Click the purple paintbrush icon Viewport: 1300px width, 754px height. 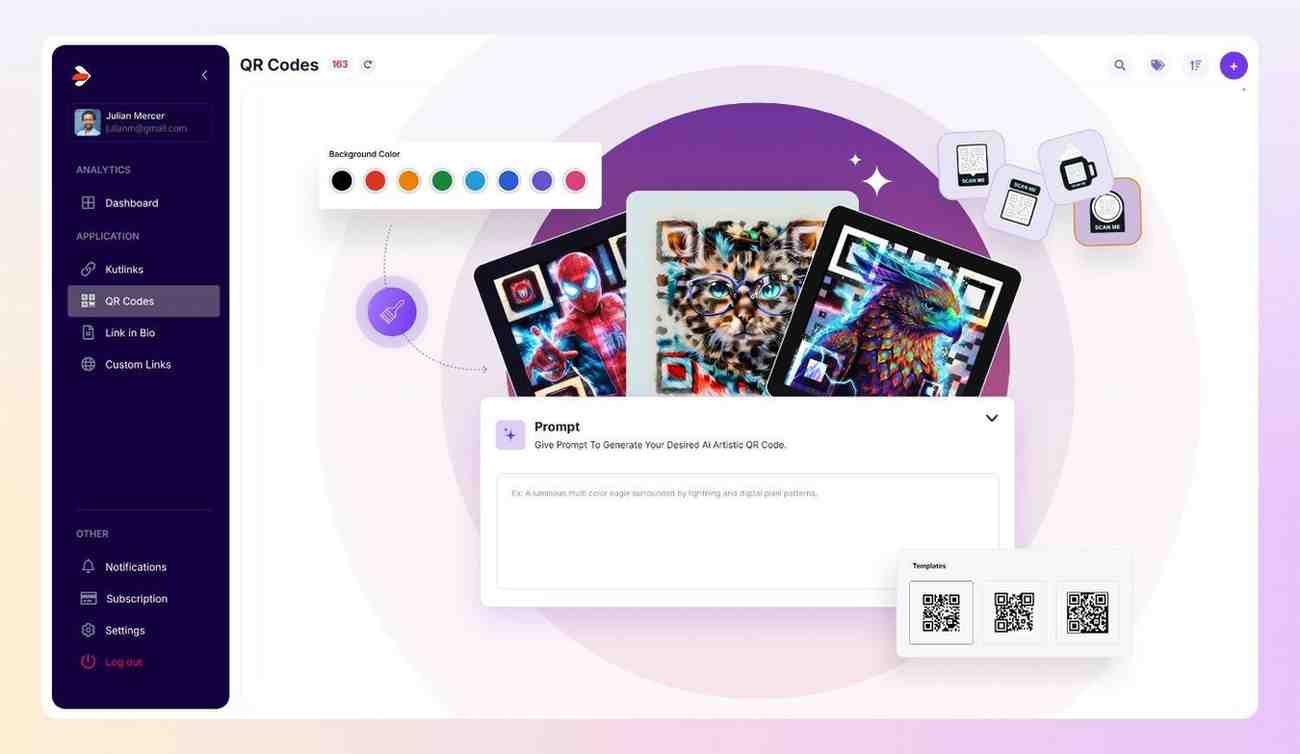point(392,311)
